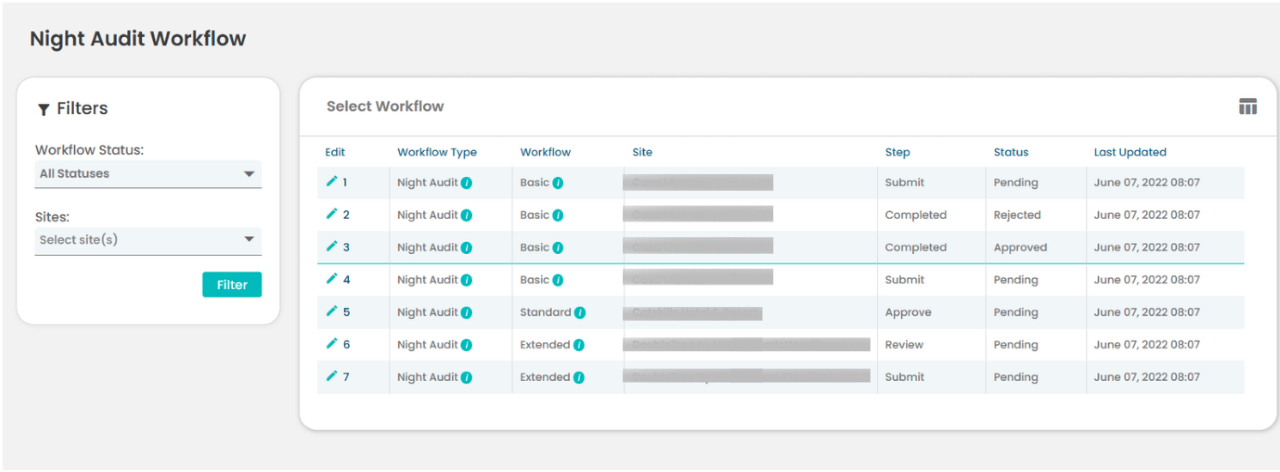Click the Site column header
Screen dimensions: 1280x472
click(x=642, y=152)
